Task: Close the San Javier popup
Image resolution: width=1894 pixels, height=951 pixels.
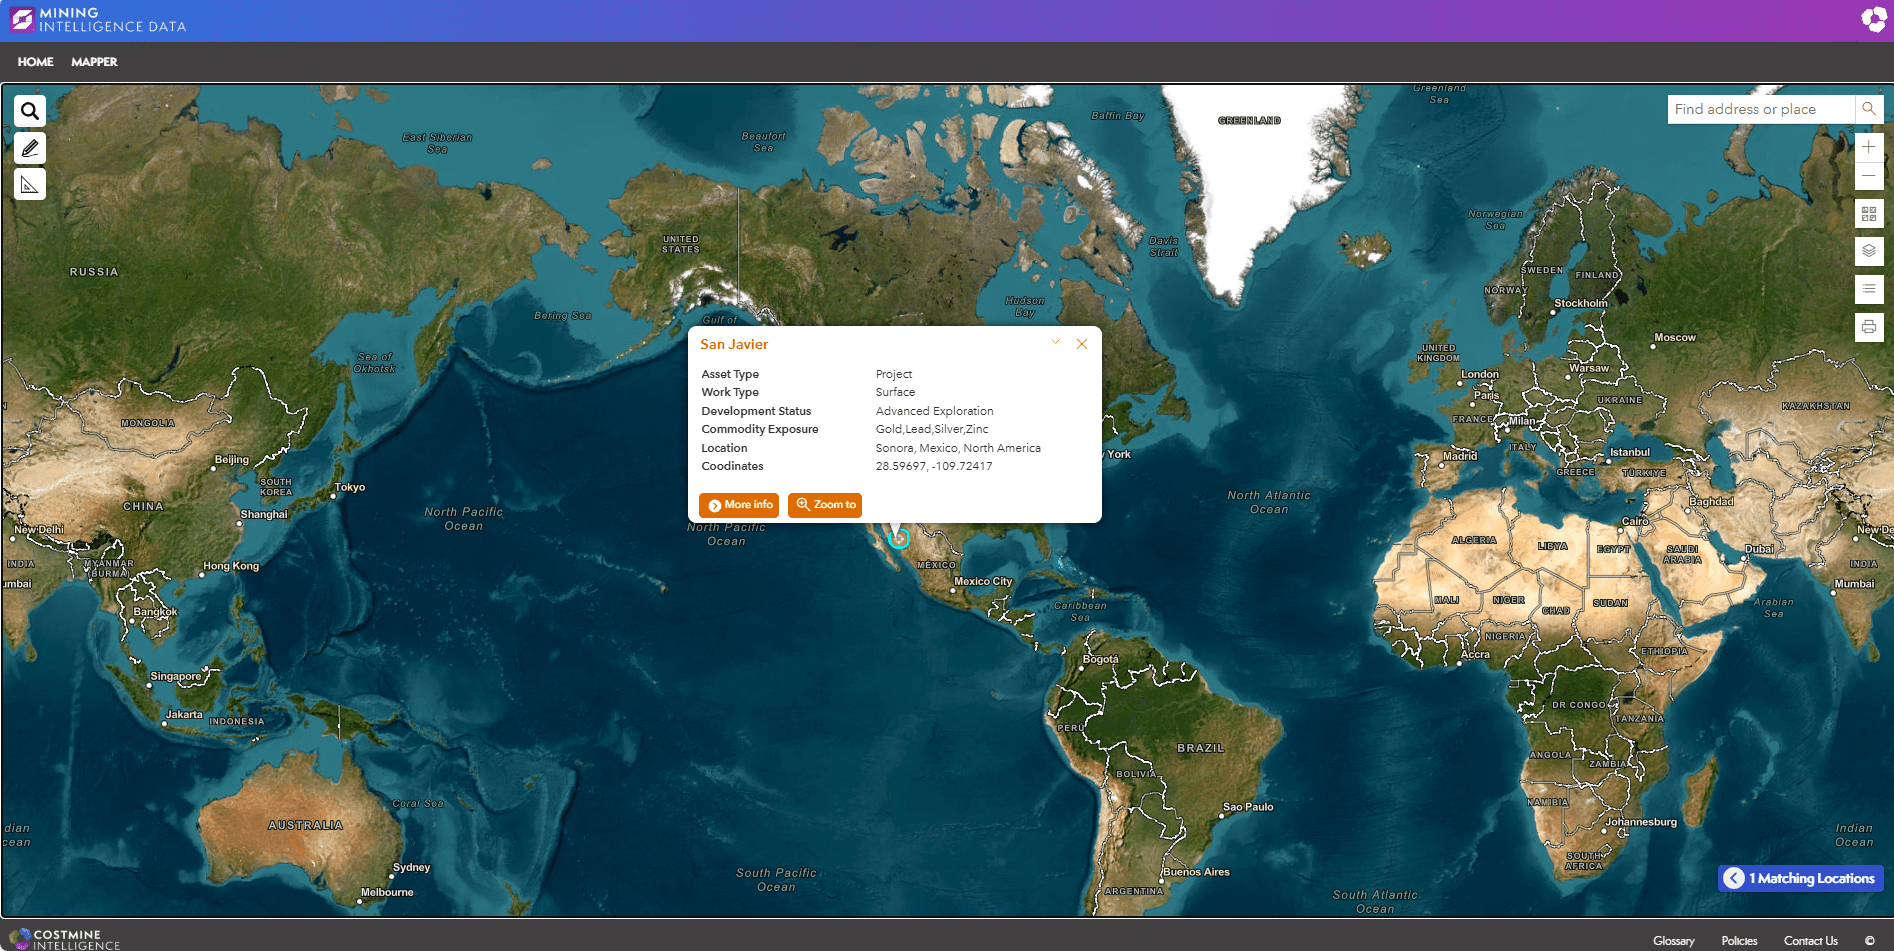Action: pos(1082,344)
